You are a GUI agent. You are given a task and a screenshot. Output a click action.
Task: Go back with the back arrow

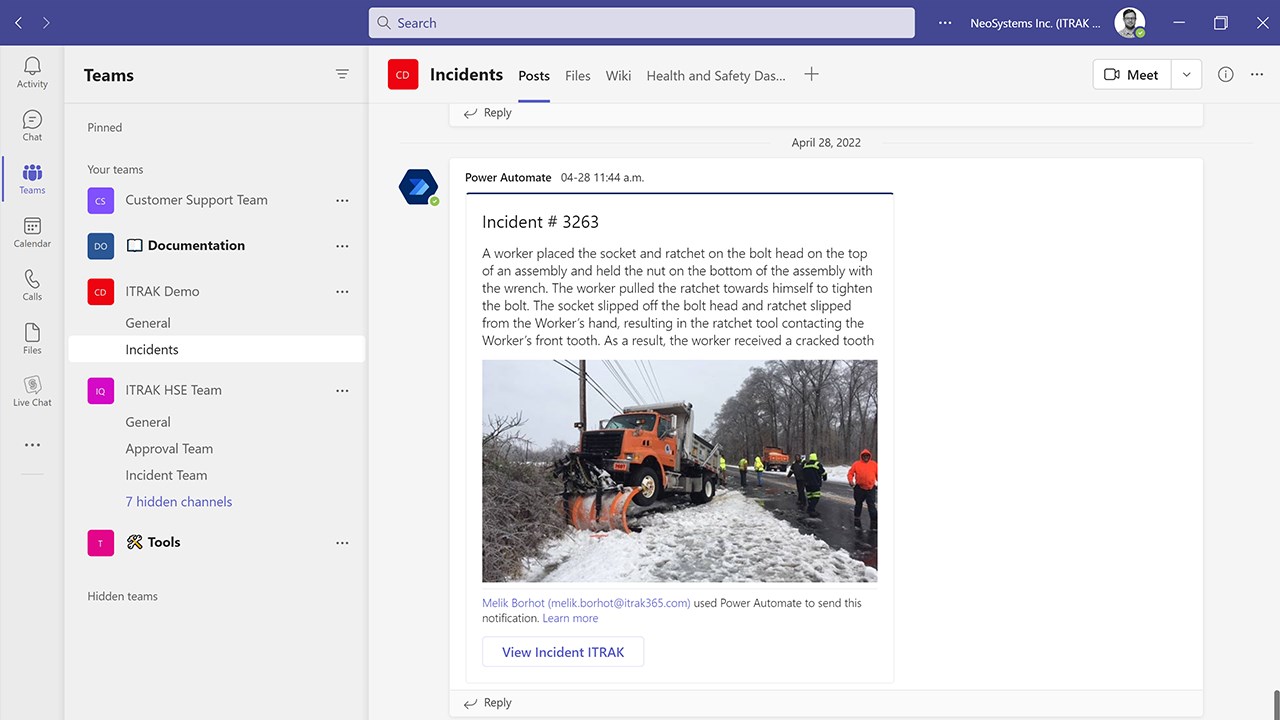click(19, 22)
